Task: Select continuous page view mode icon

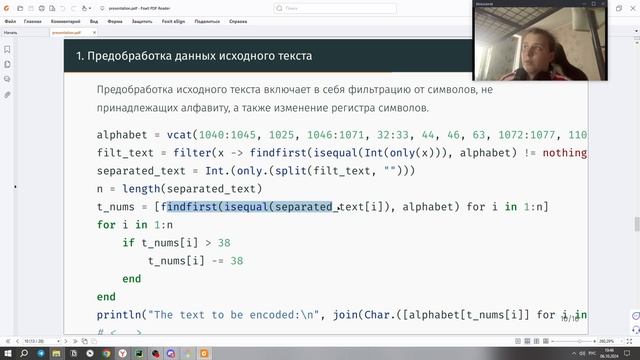Action: coord(527,341)
